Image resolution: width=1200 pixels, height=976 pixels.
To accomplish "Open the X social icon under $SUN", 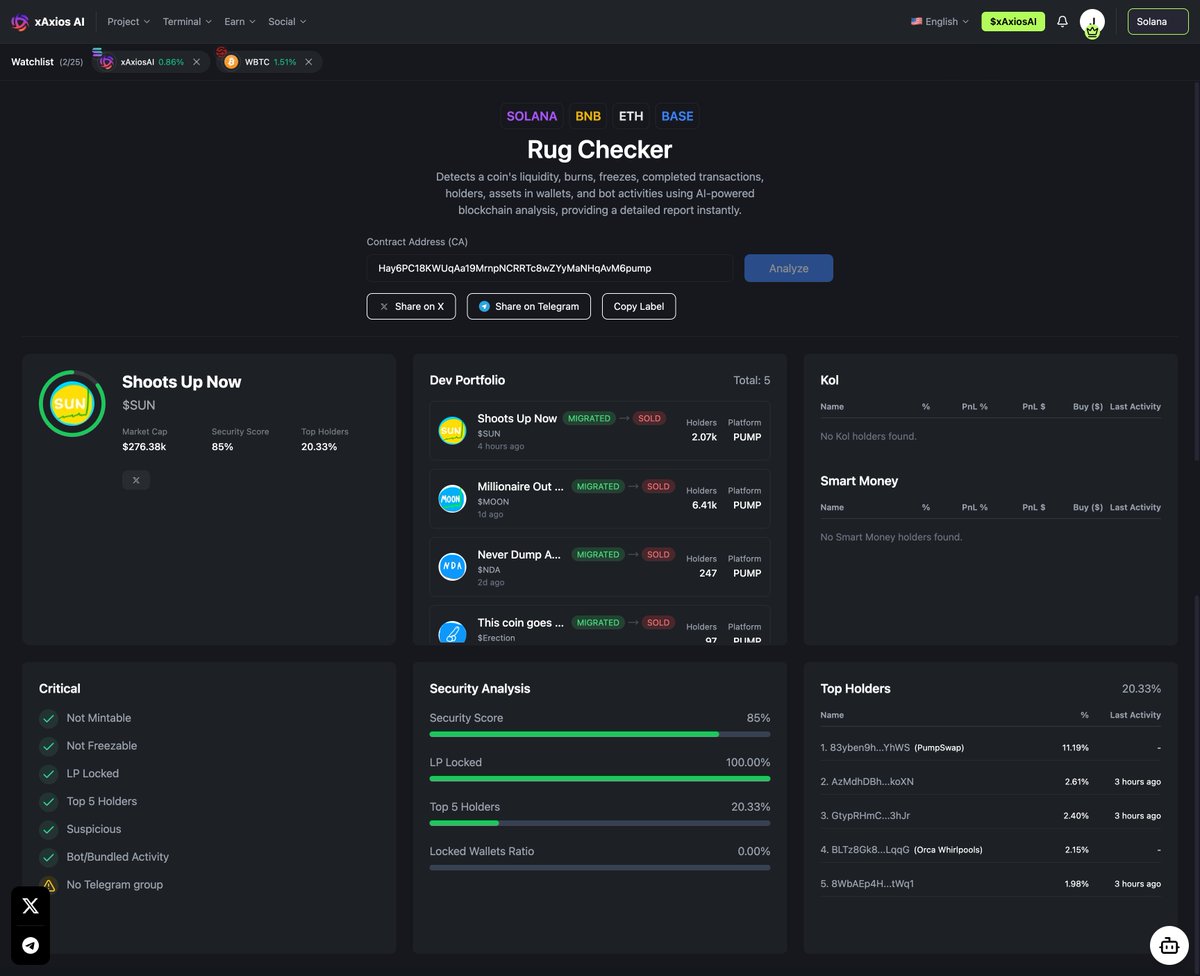I will point(136,480).
